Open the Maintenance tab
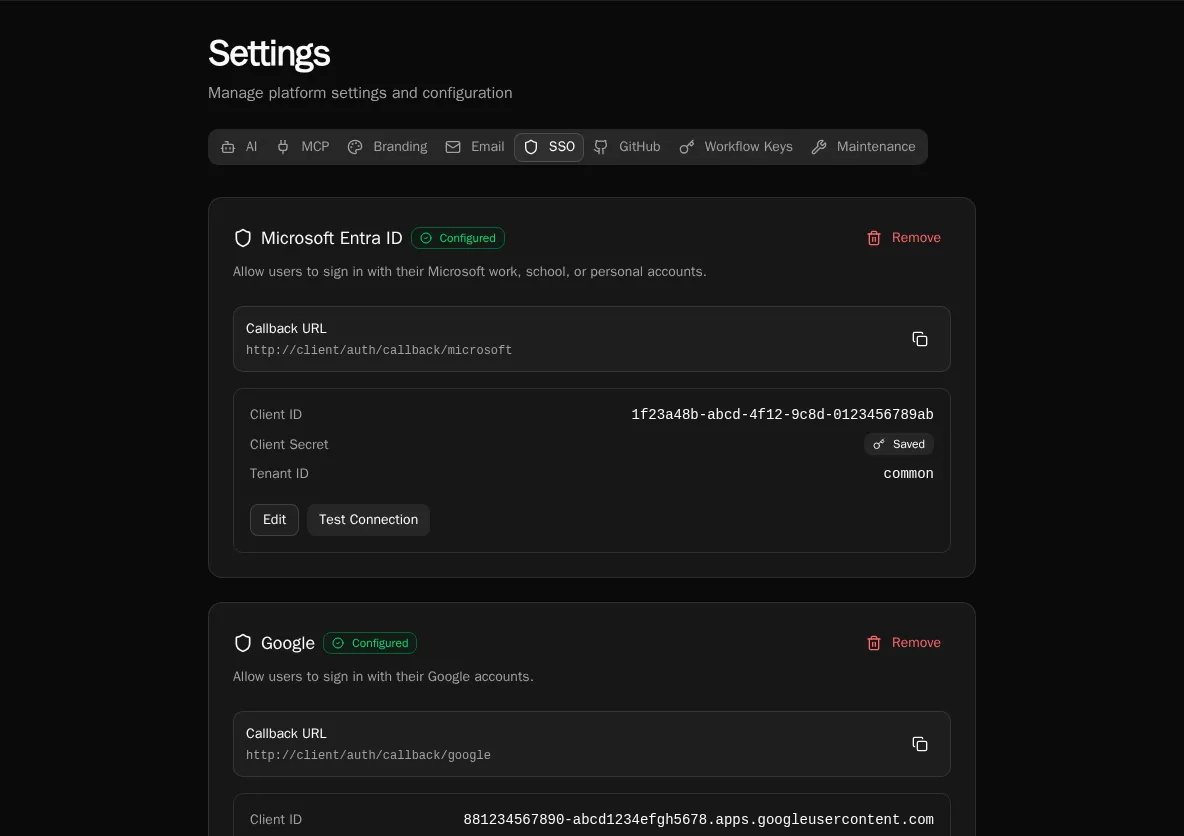The image size is (1184, 836). (864, 147)
